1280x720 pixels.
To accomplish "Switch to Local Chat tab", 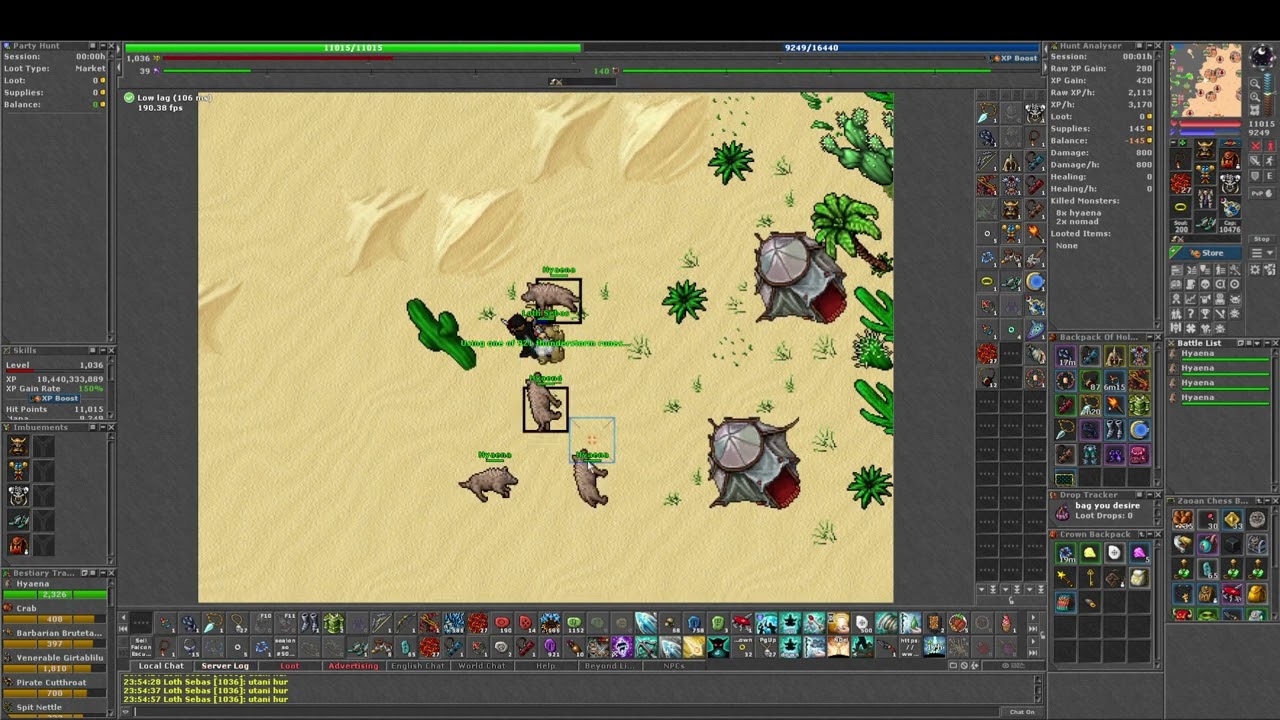I will [161, 666].
